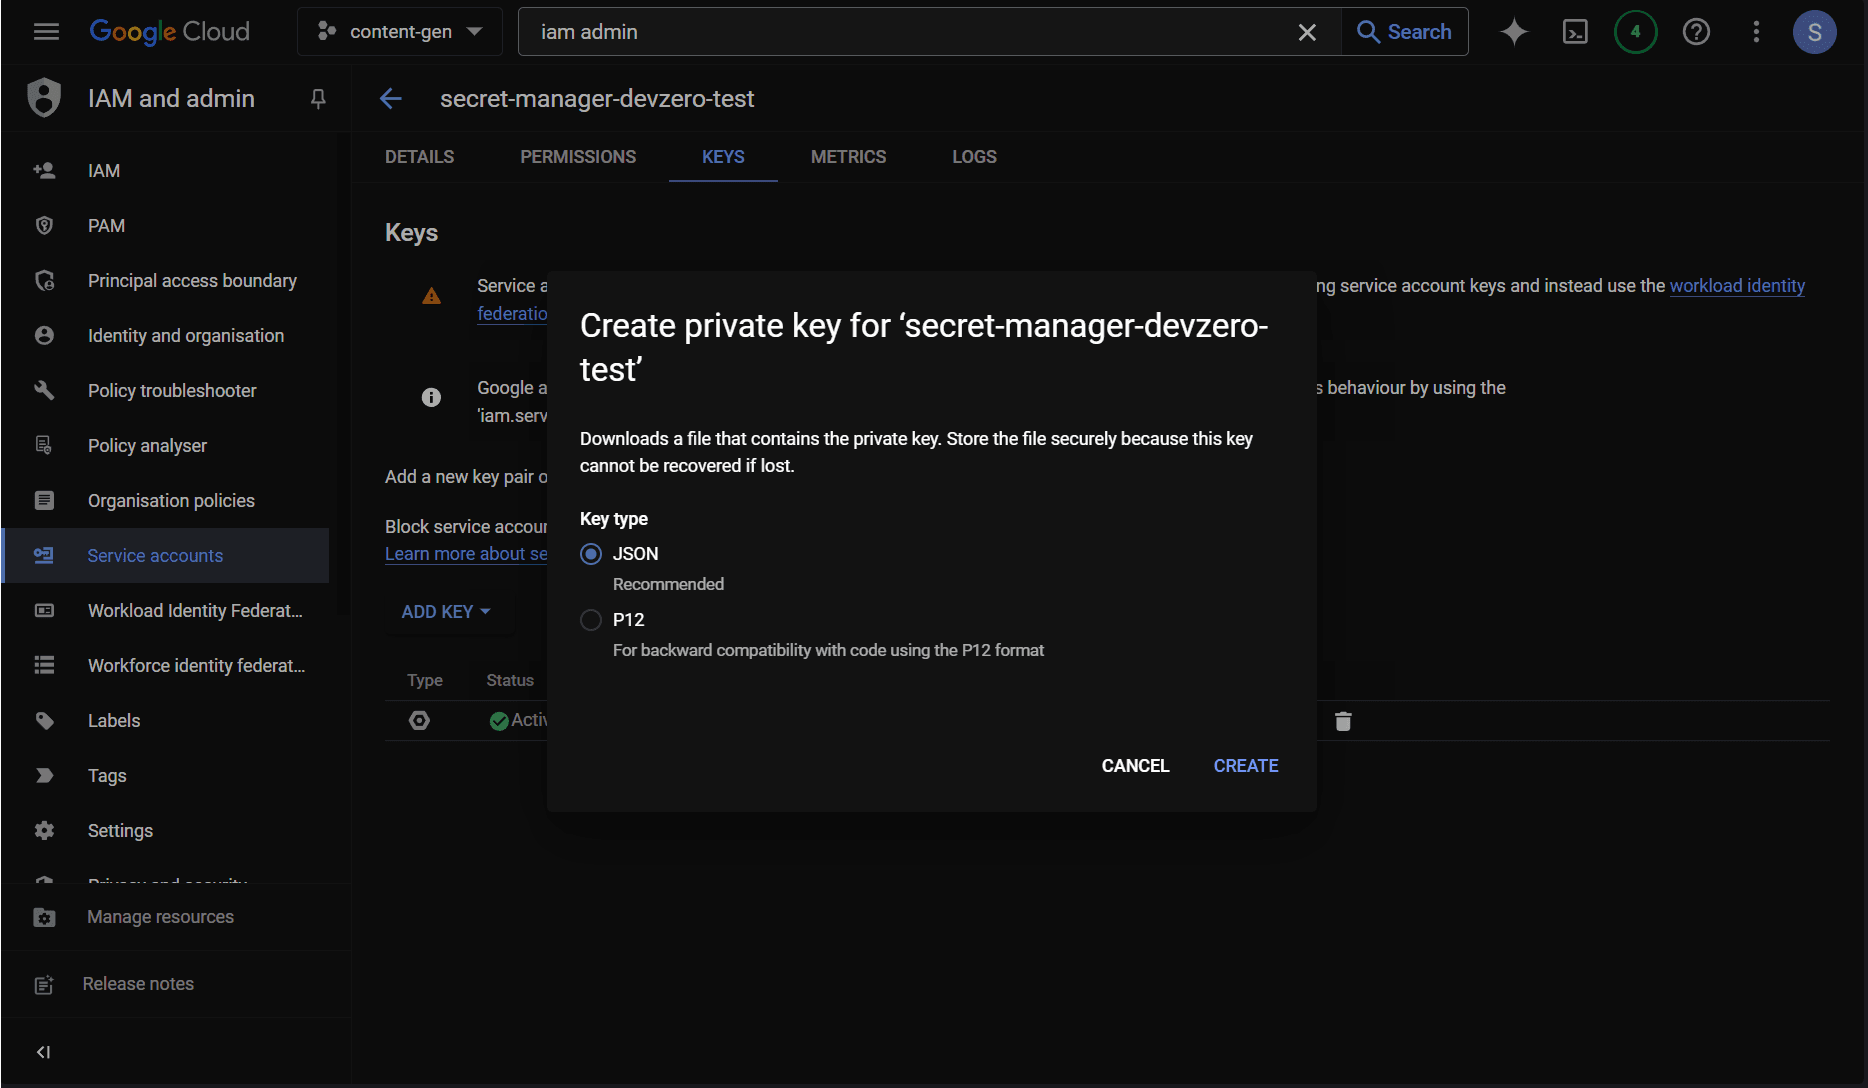The width and height of the screenshot is (1868, 1088).
Task: Switch to the METRICS tab
Action: pyautogui.click(x=848, y=157)
